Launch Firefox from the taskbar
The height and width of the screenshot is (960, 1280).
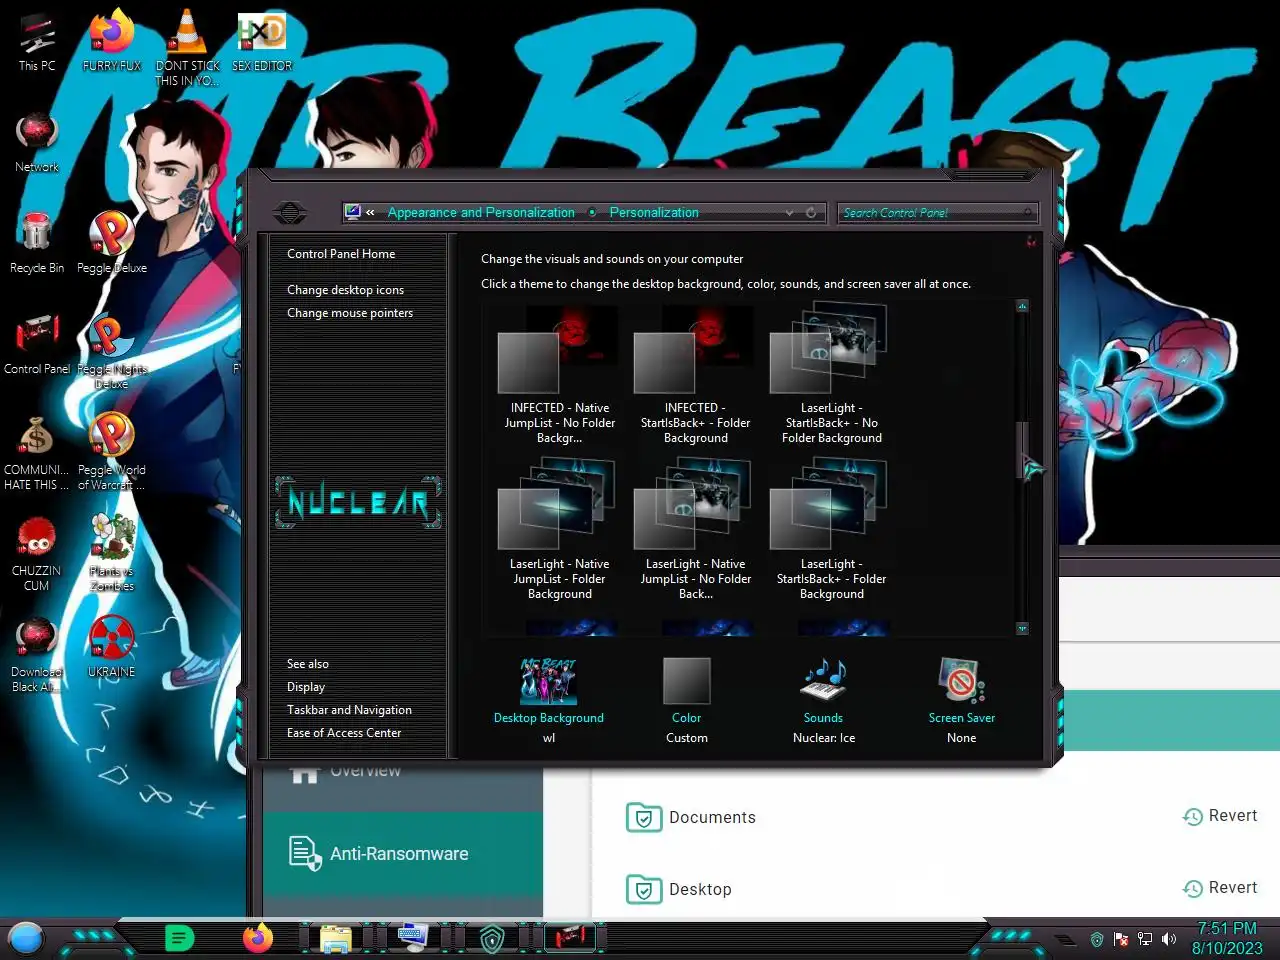click(x=258, y=938)
